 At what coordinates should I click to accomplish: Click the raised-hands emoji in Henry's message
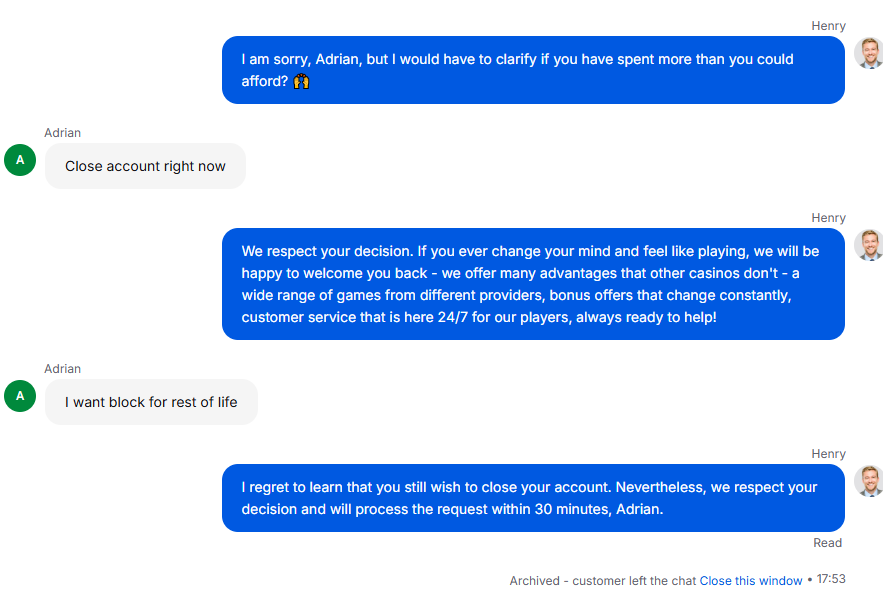click(301, 81)
